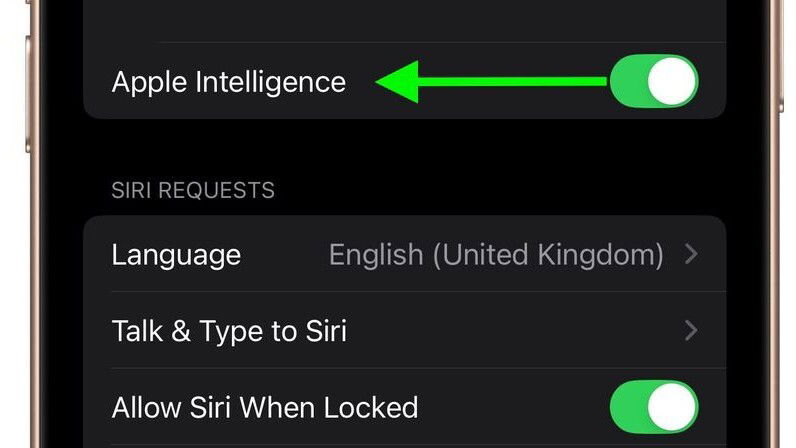Screen dimensions: 796x448
Task: Tap the Apple Intelligence label text
Action: pyautogui.click(x=228, y=82)
